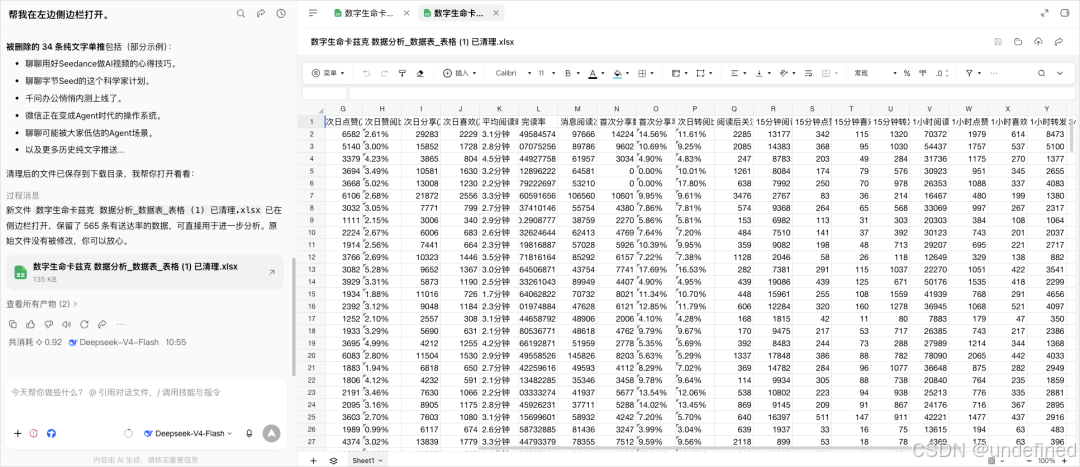The width and height of the screenshot is (1080, 467).
Task: Undo the last spreadsheet action
Action: click(x=366, y=73)
